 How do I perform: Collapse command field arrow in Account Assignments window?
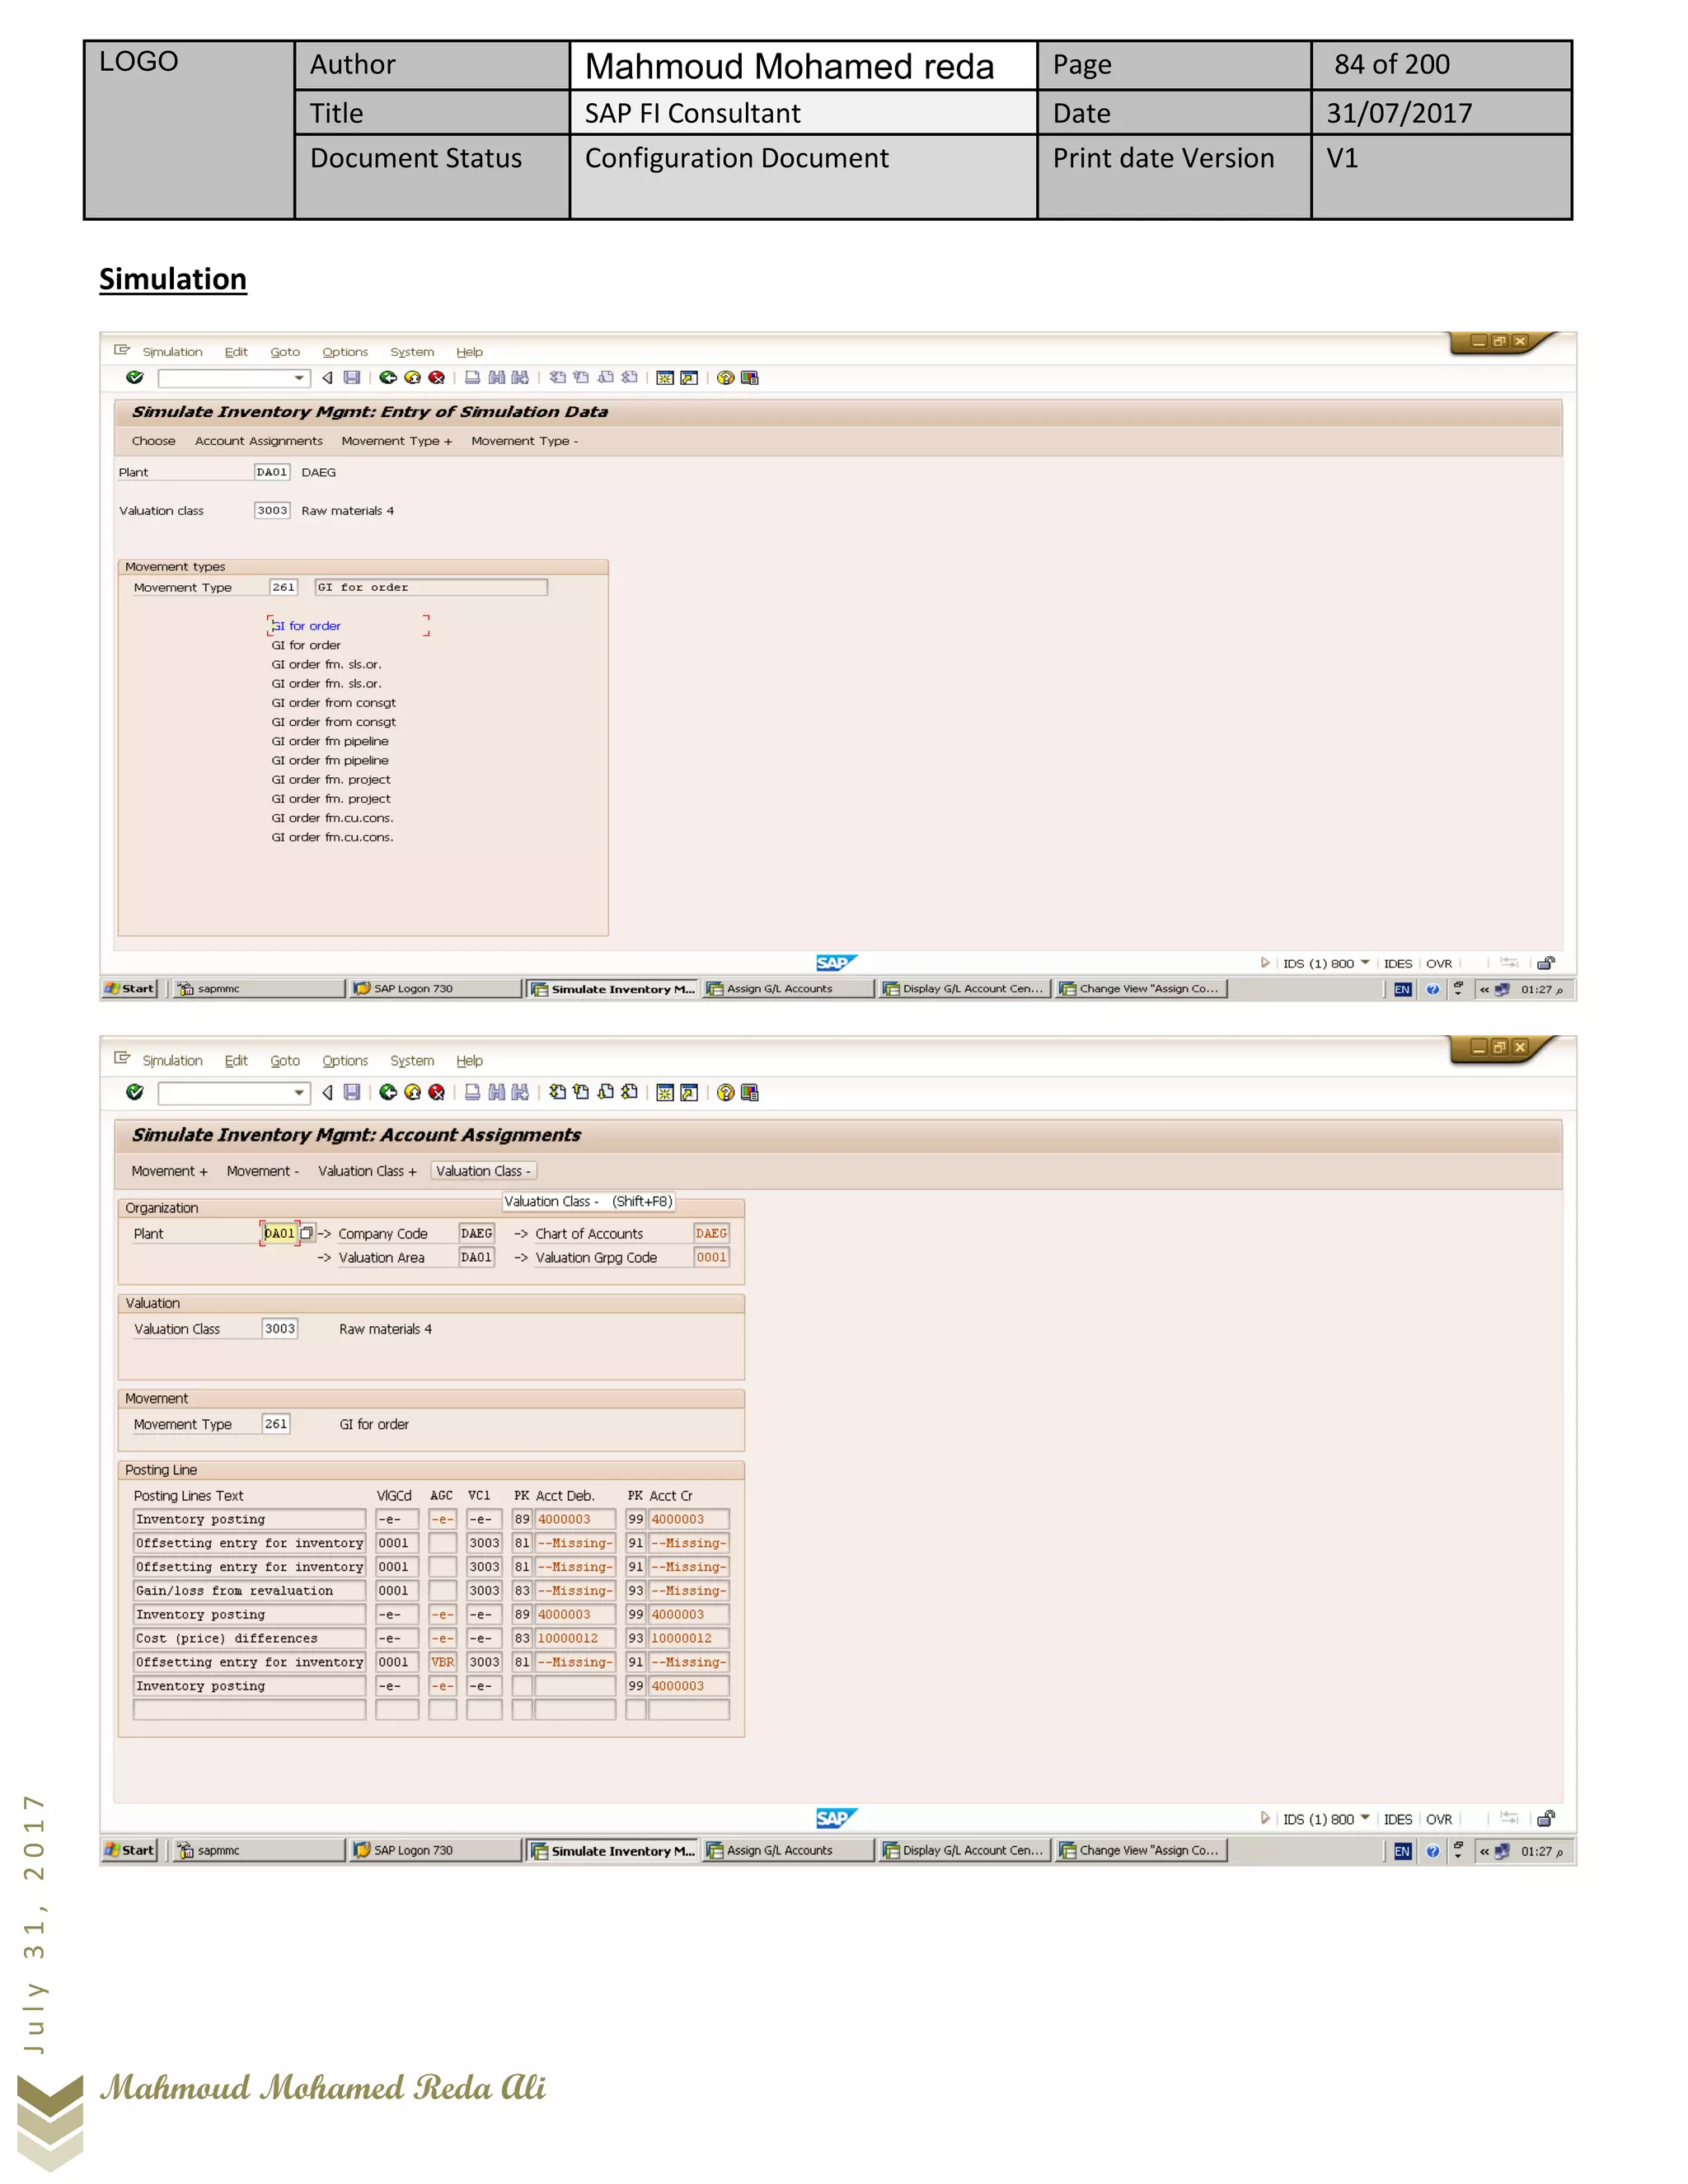[x=327, y=1092]
